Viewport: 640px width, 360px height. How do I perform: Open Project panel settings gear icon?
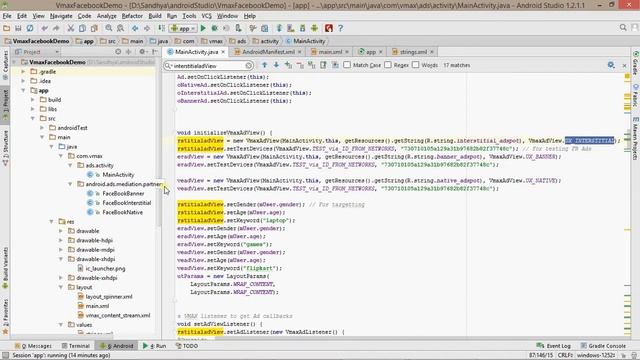click(142, 52)
